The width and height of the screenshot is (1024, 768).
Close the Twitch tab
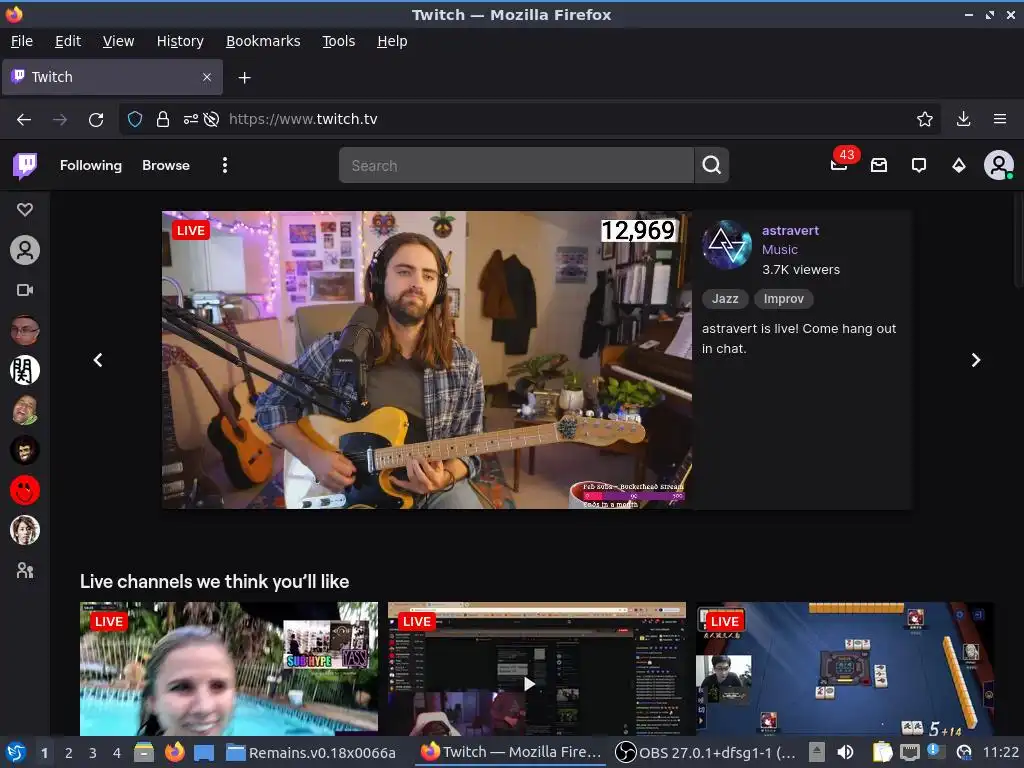tap(207, 77)
